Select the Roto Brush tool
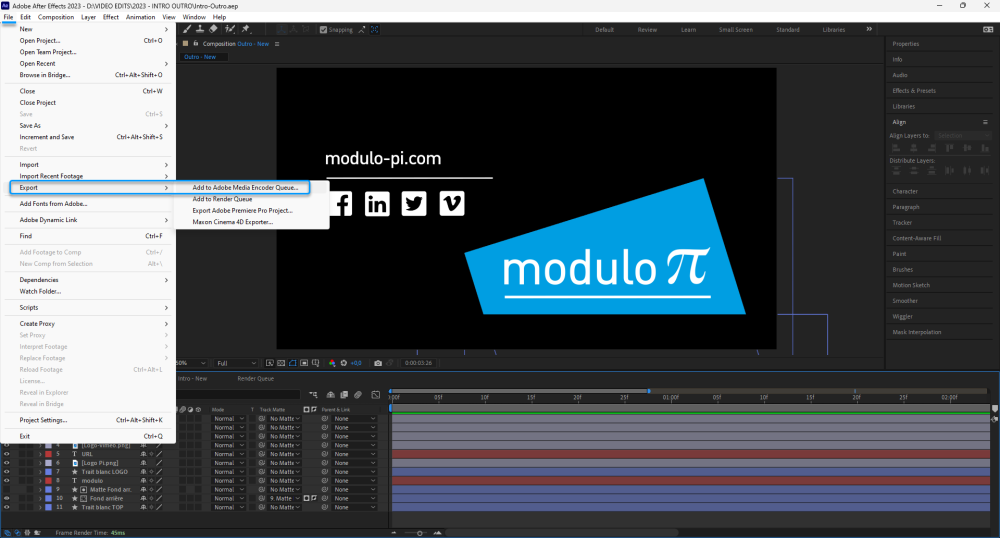 pyautogui.click(x=230, y=29)
